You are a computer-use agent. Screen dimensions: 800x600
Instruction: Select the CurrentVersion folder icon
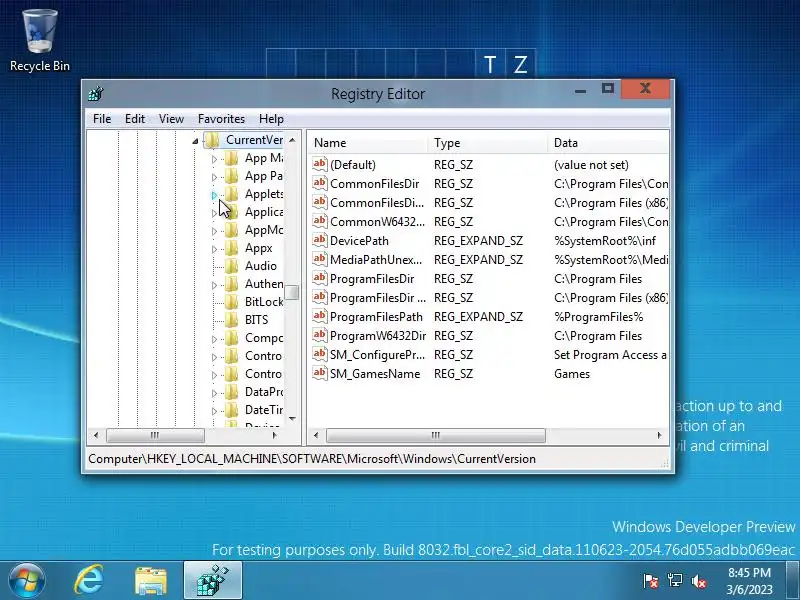(212, 140)
